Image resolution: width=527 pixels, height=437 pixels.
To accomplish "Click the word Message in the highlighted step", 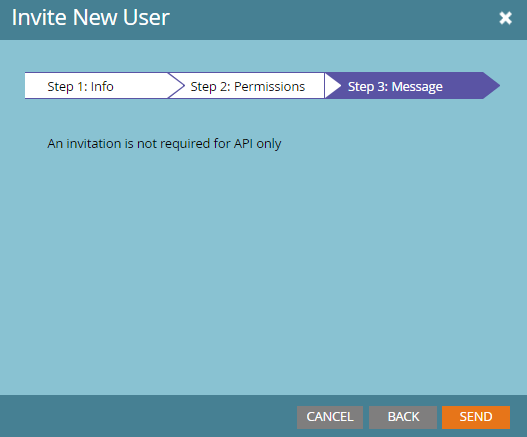I will pyautogui.click(x=417, y=87).
